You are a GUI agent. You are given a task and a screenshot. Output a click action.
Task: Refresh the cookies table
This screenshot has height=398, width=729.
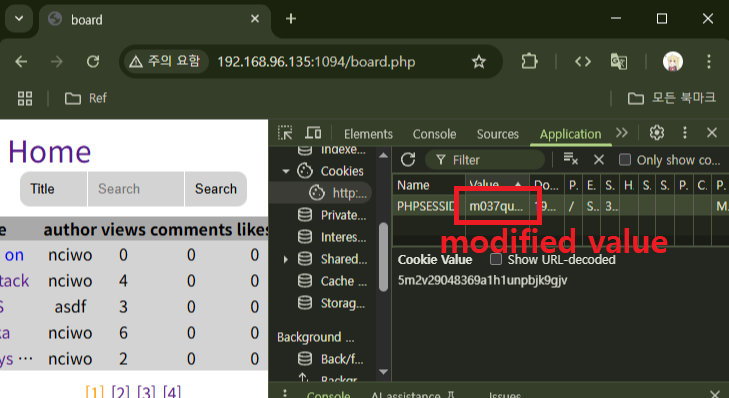click(408, 160)
